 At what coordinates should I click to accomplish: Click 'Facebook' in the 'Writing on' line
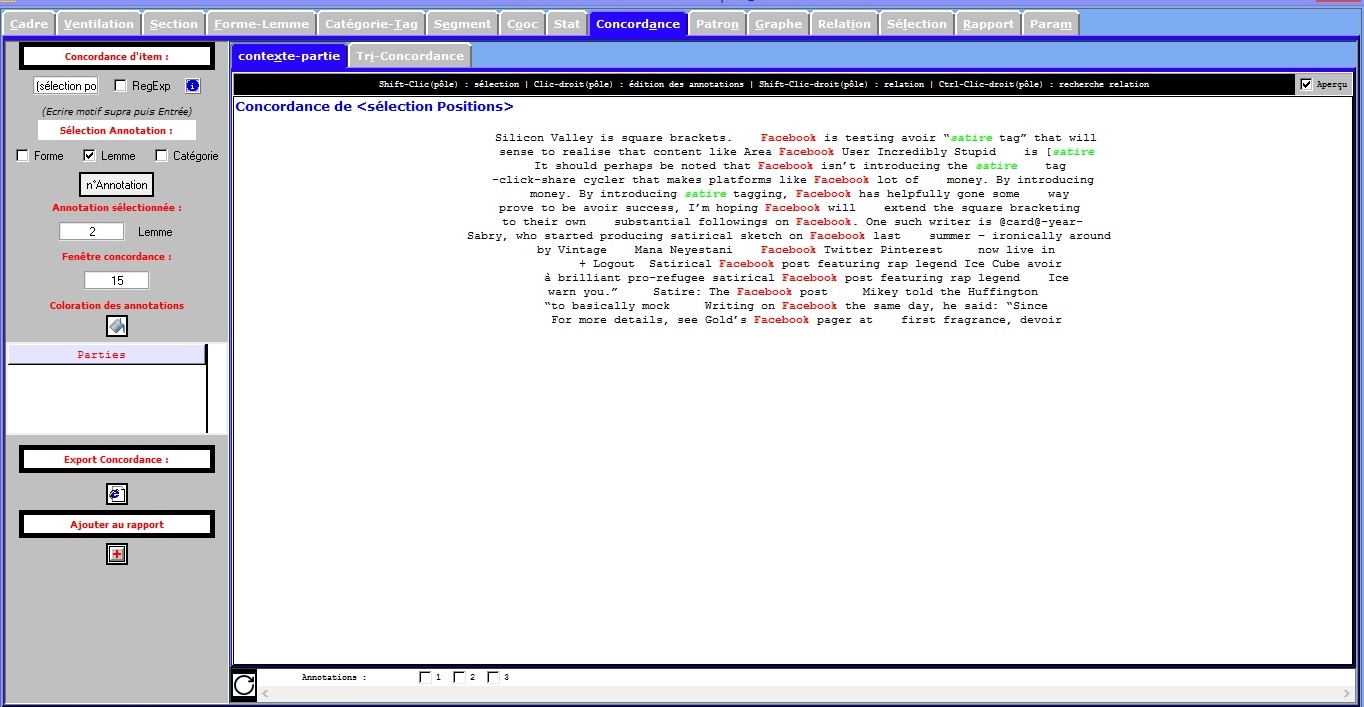810,306
